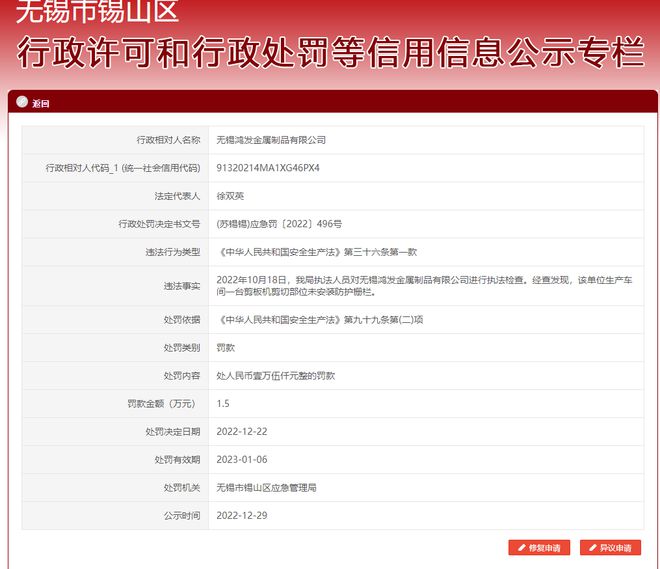The image size is (660, 569).
Task: Click the fine amount value 1.5
Action: point(223,404)
